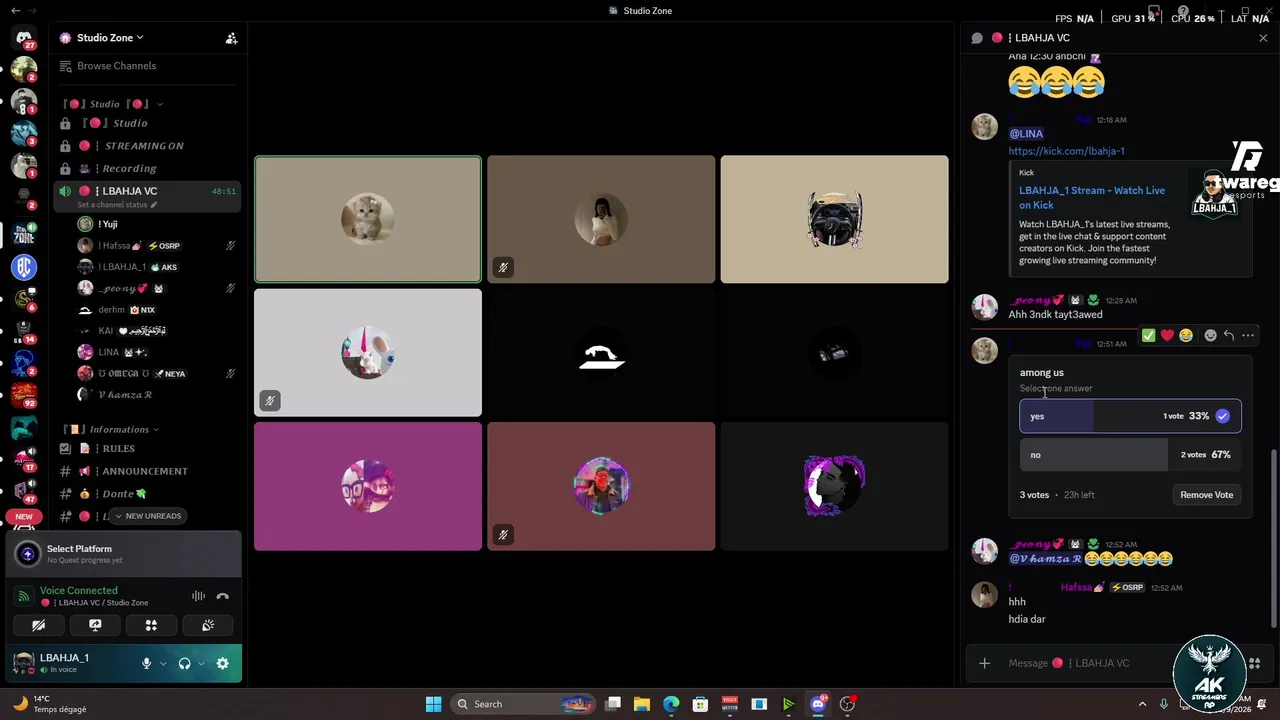
Task: Open Microsoft Store from taskbar
Action: pyautogui.click(x=700, y=704)
